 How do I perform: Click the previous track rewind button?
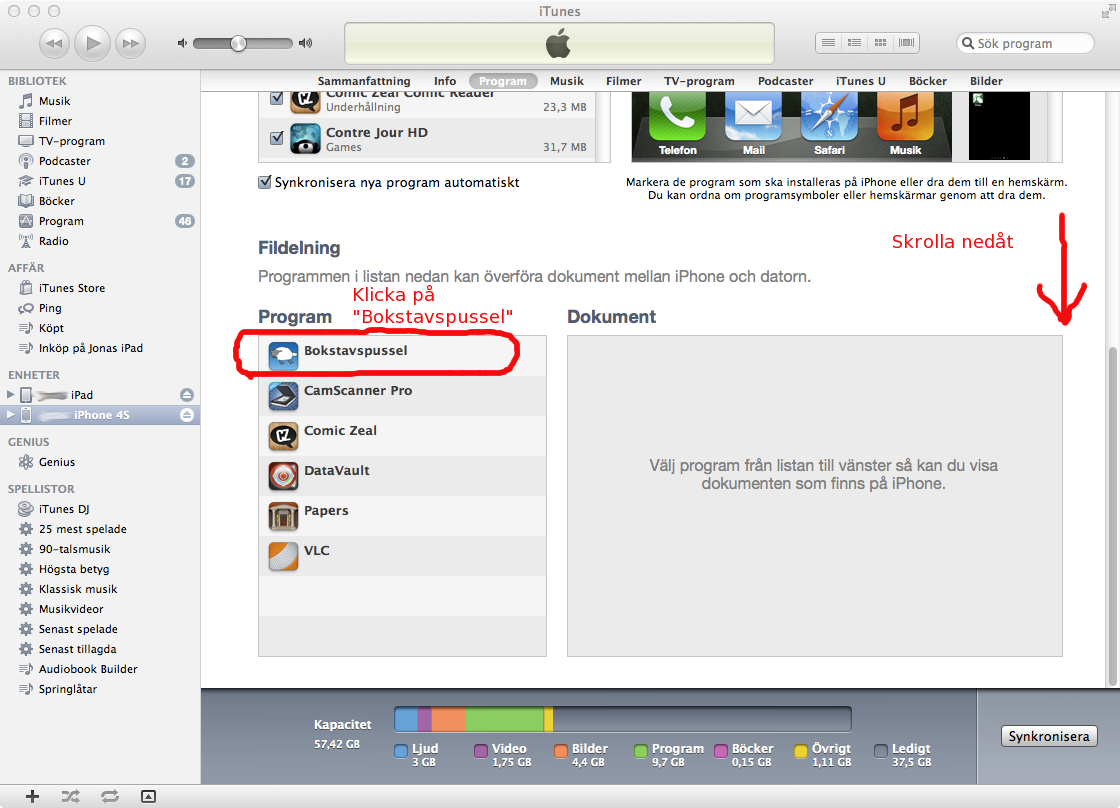tap(55, 43)
